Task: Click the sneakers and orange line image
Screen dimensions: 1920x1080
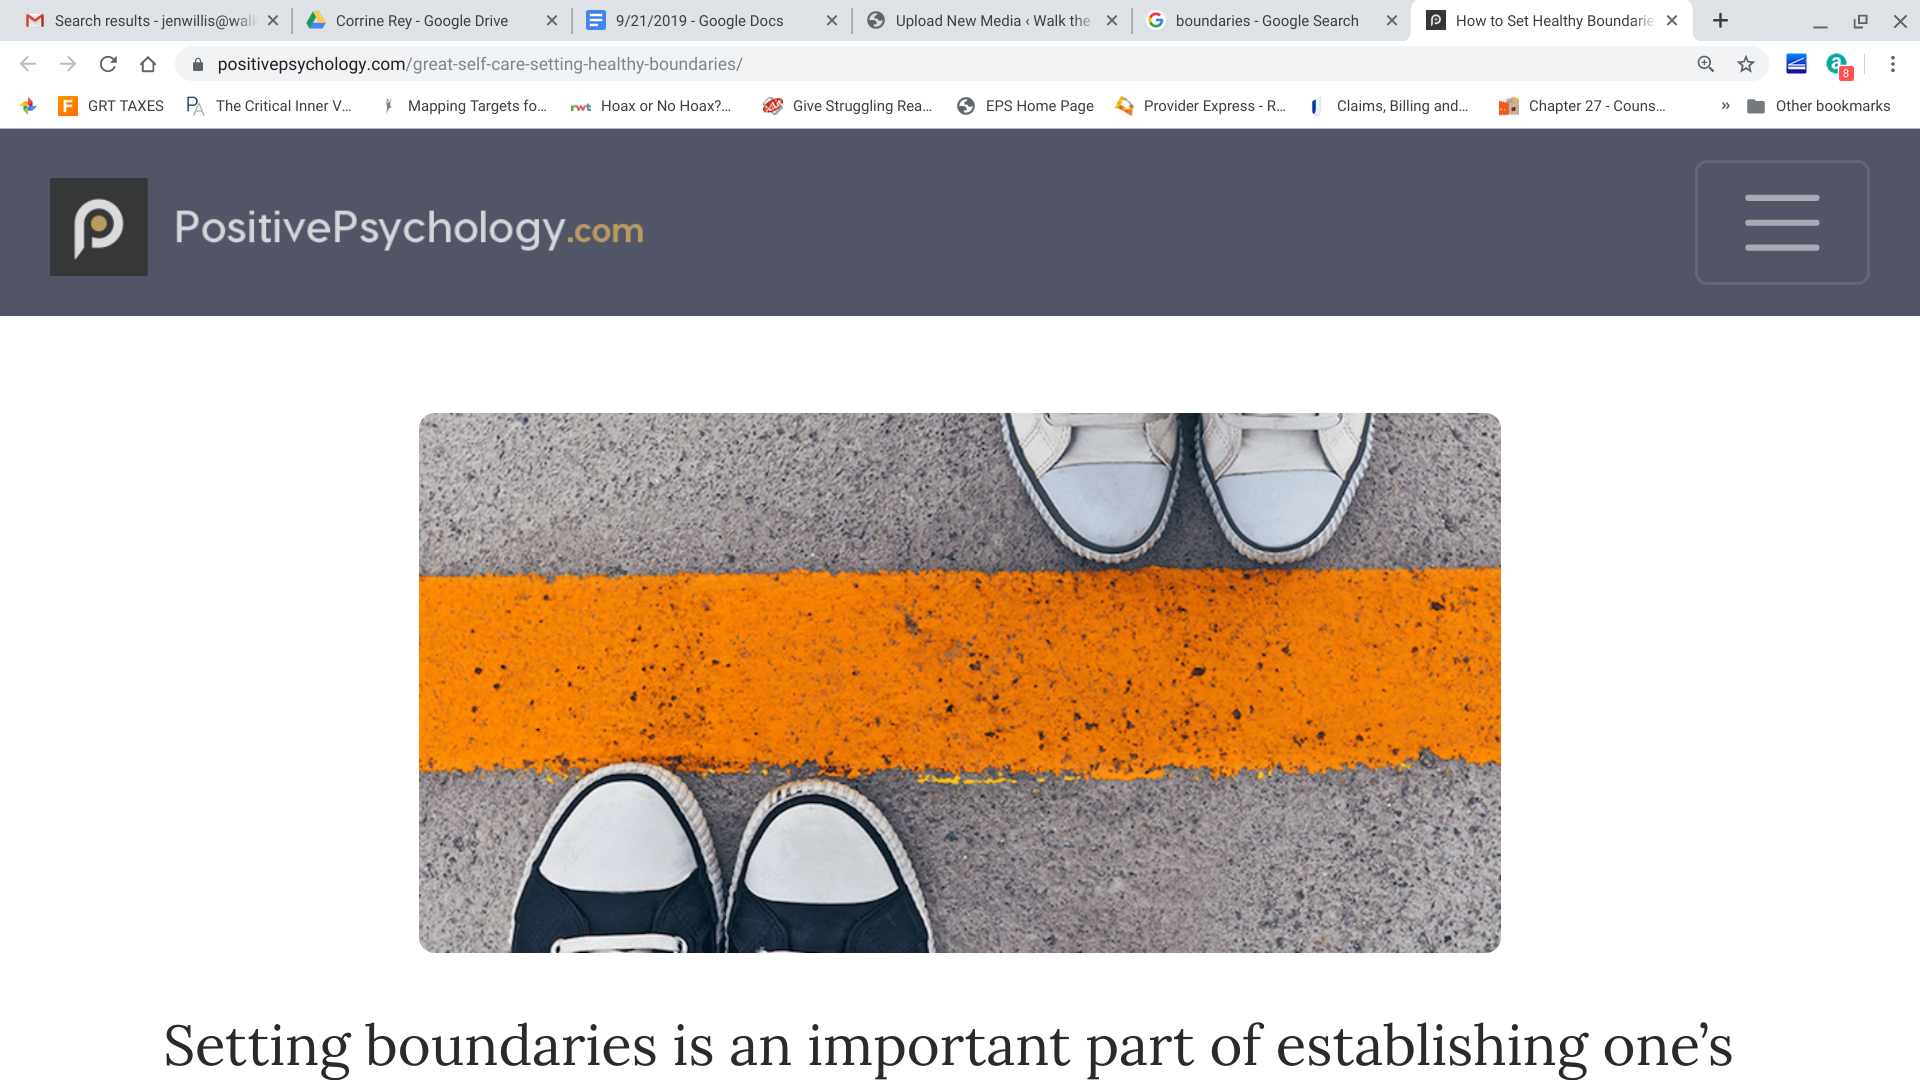Action: [959, 682]
